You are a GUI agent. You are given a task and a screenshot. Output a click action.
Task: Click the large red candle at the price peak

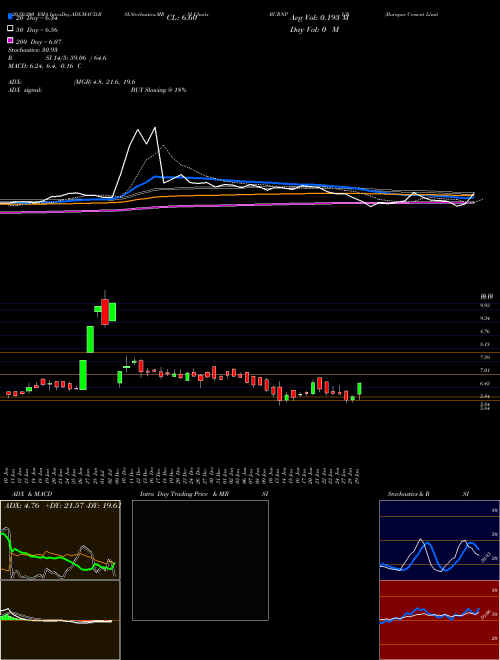[x=105, y=311]
